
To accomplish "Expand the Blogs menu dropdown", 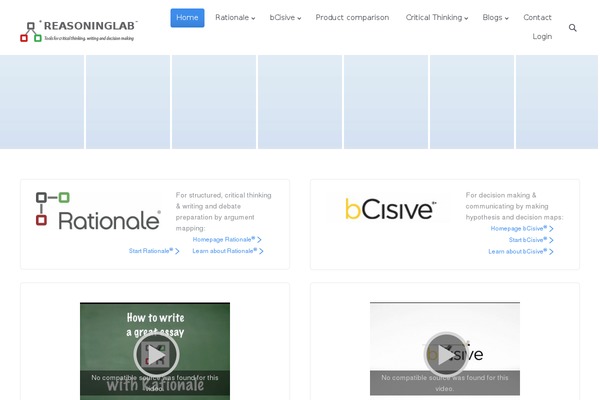I will click(x=495, y=18).
